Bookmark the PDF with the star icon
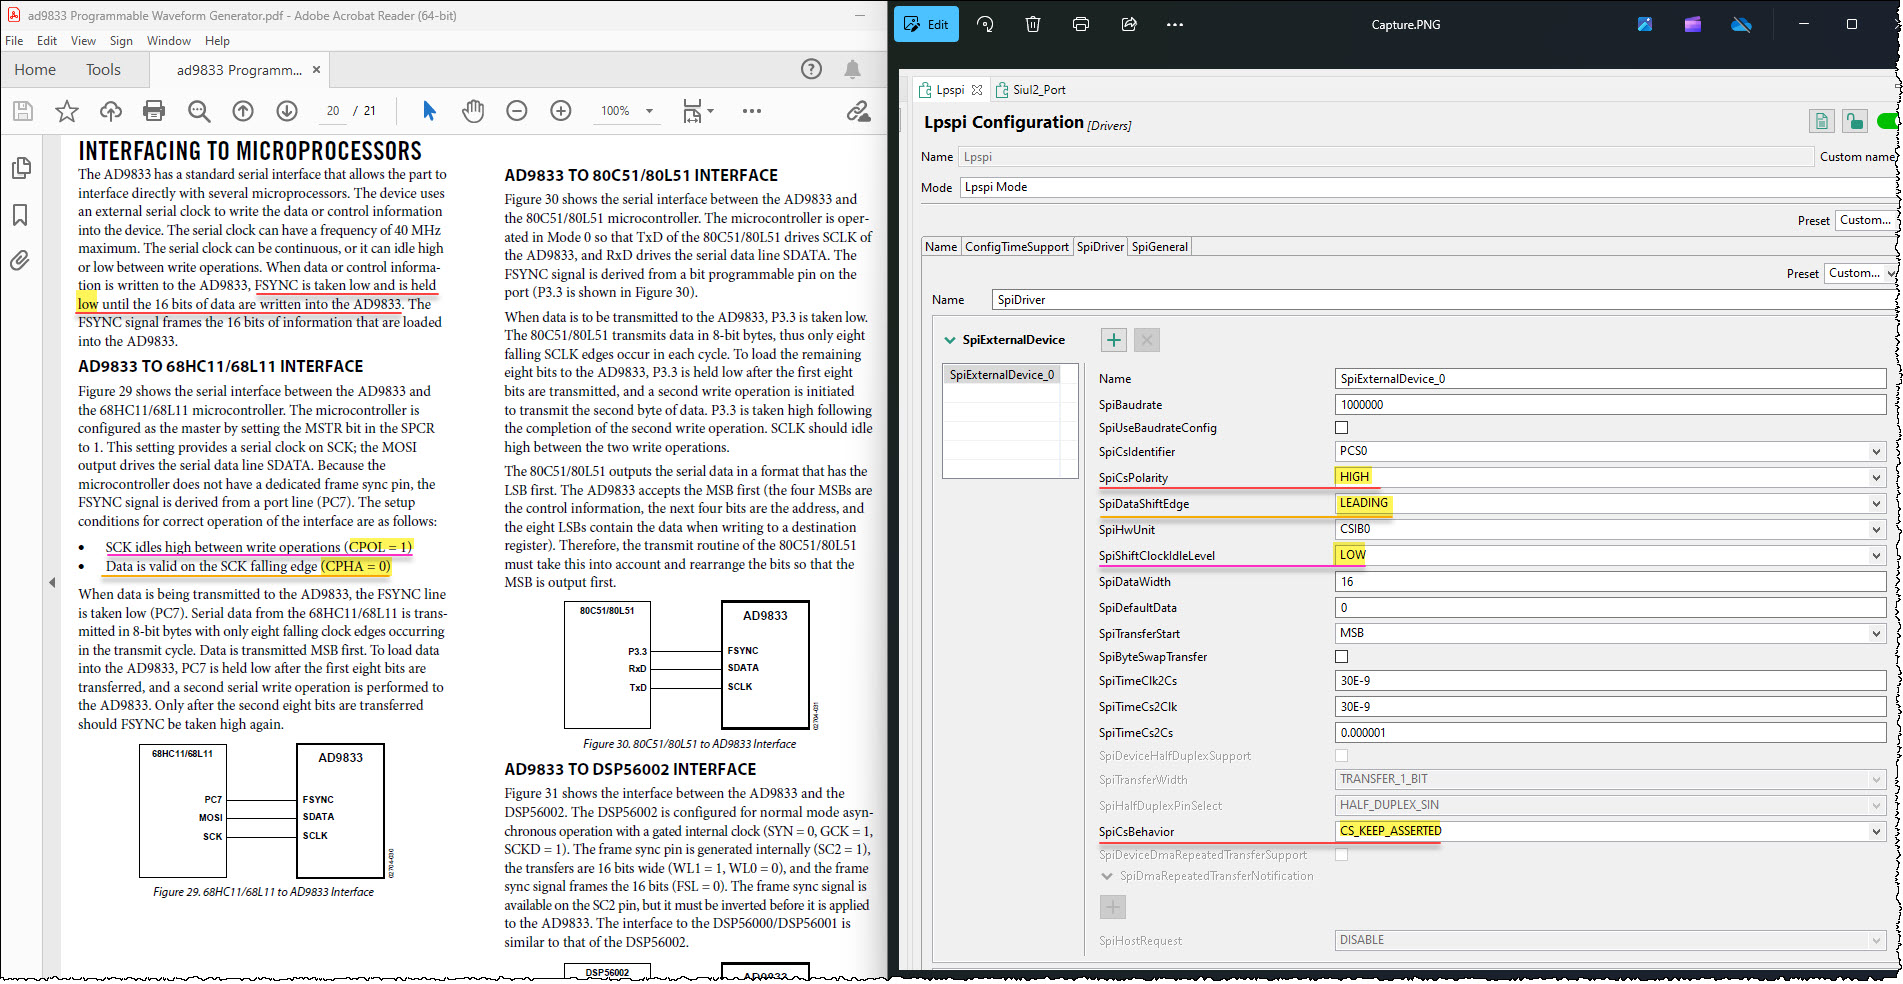Viewport: 1903px width, 984px height. [67, 111]
